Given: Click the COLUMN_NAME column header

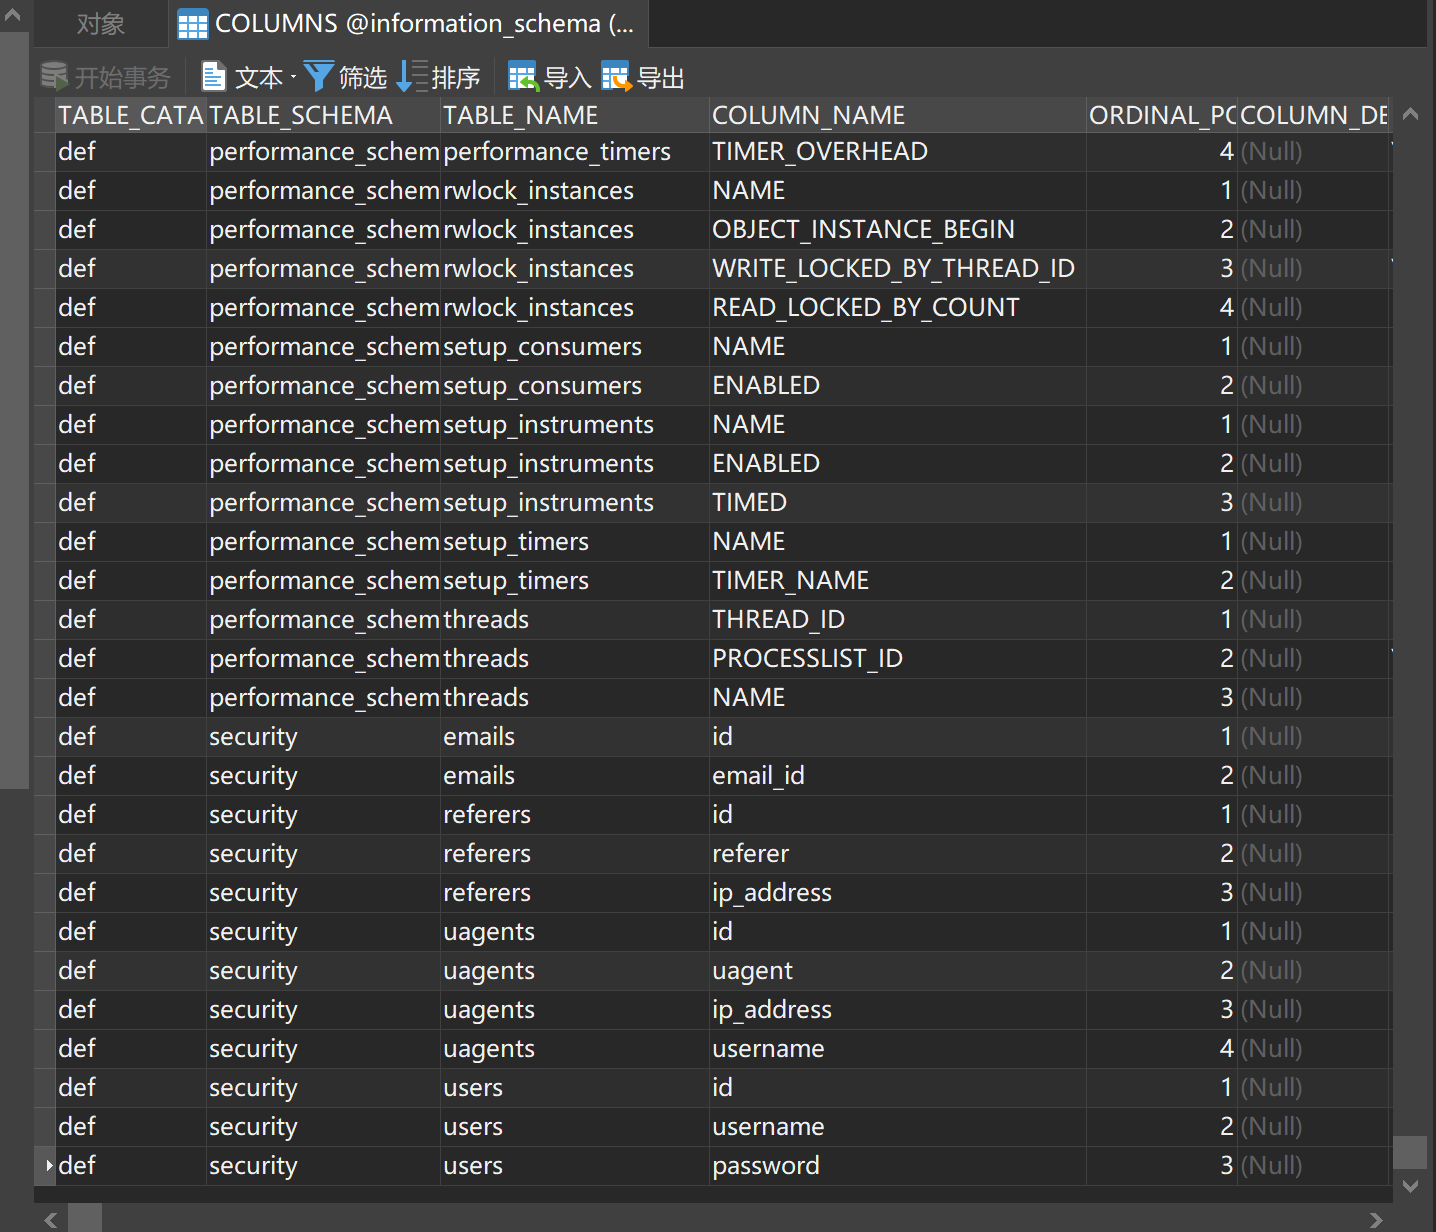Looking at the screenshot, I should (x=808, y=116).
